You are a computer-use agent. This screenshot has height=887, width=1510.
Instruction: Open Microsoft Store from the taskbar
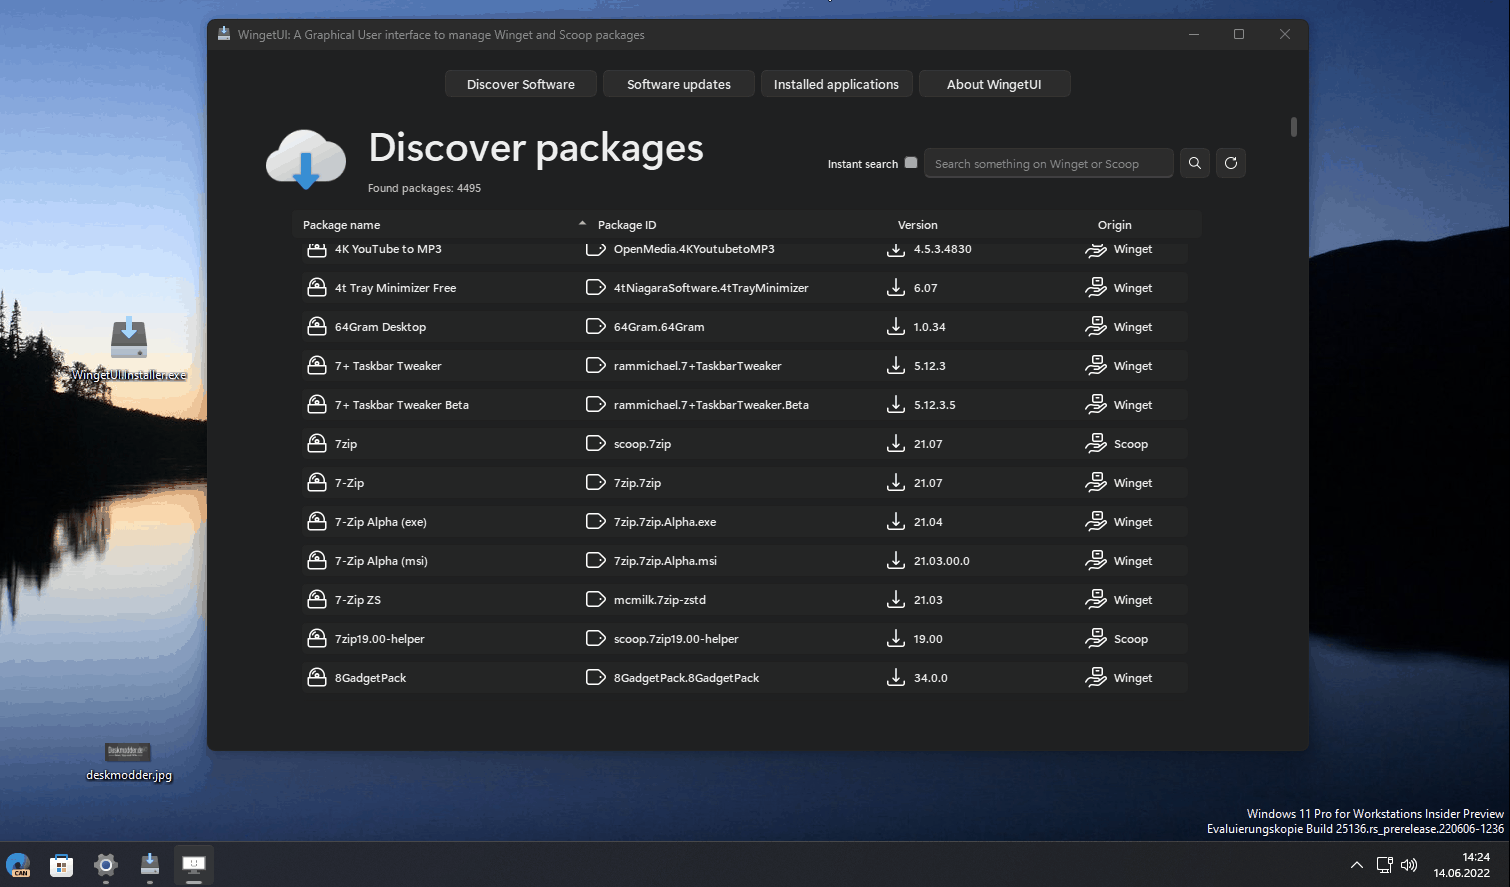pyautogui.click(x=62, y=865)
